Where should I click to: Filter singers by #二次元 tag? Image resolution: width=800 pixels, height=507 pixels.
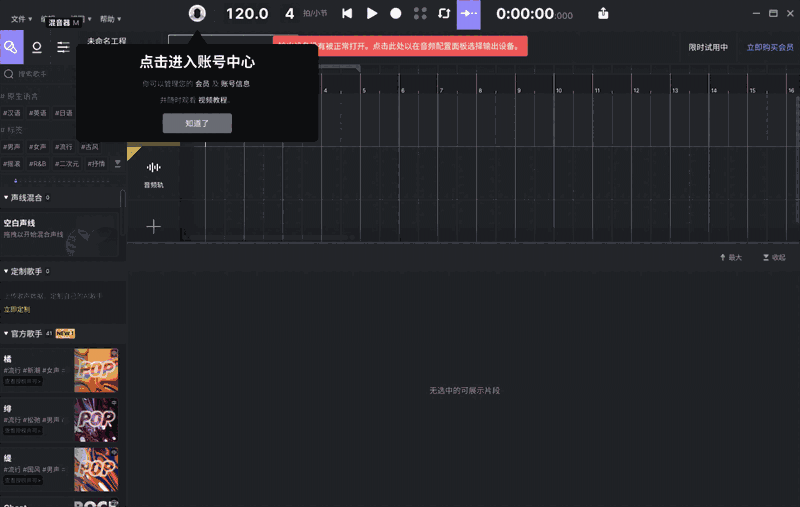[x=67, y=164]
